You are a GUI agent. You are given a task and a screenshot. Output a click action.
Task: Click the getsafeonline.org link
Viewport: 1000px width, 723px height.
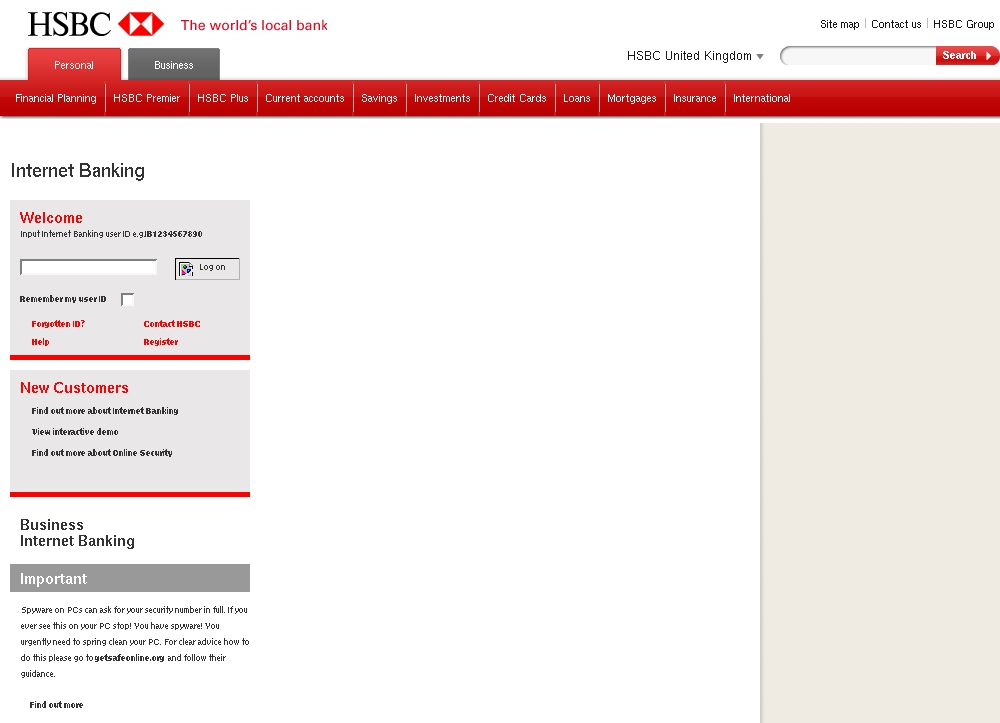[129, 658]
